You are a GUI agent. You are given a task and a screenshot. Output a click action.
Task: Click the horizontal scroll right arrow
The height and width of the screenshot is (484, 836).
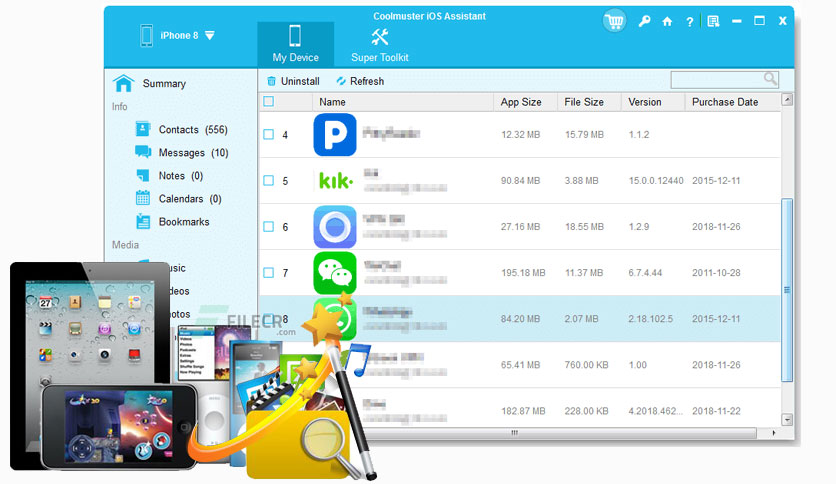[x=774, y=433]
